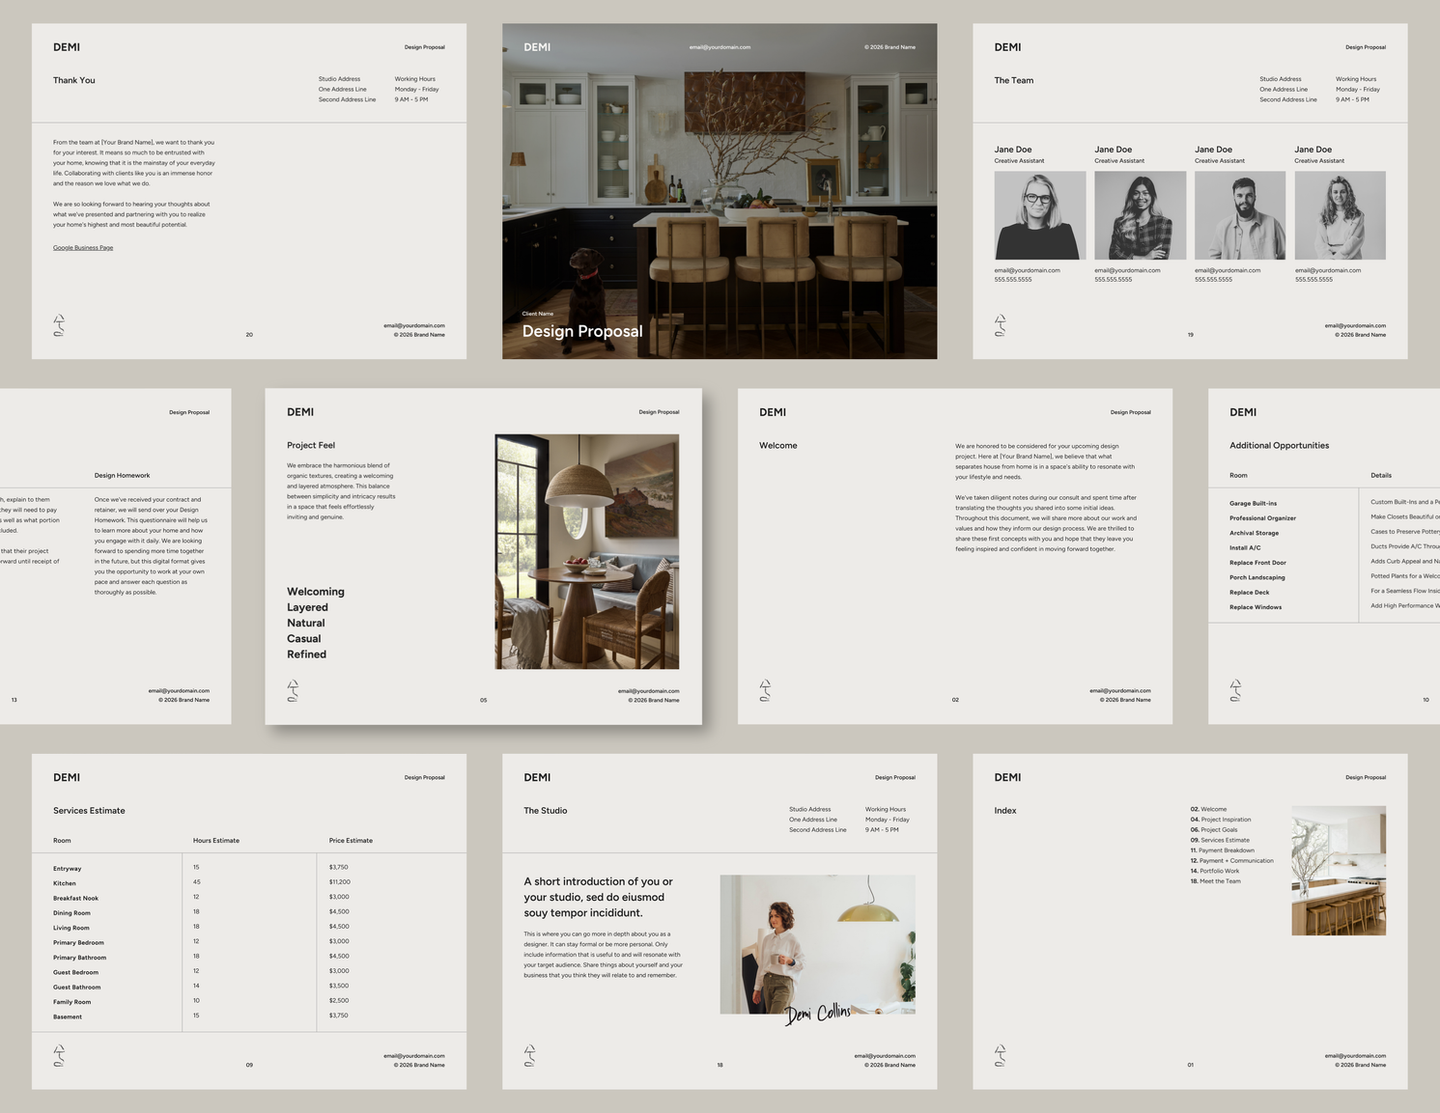
Task: Click the lamp icon on Thank You page
Action: tap(59, 325)
